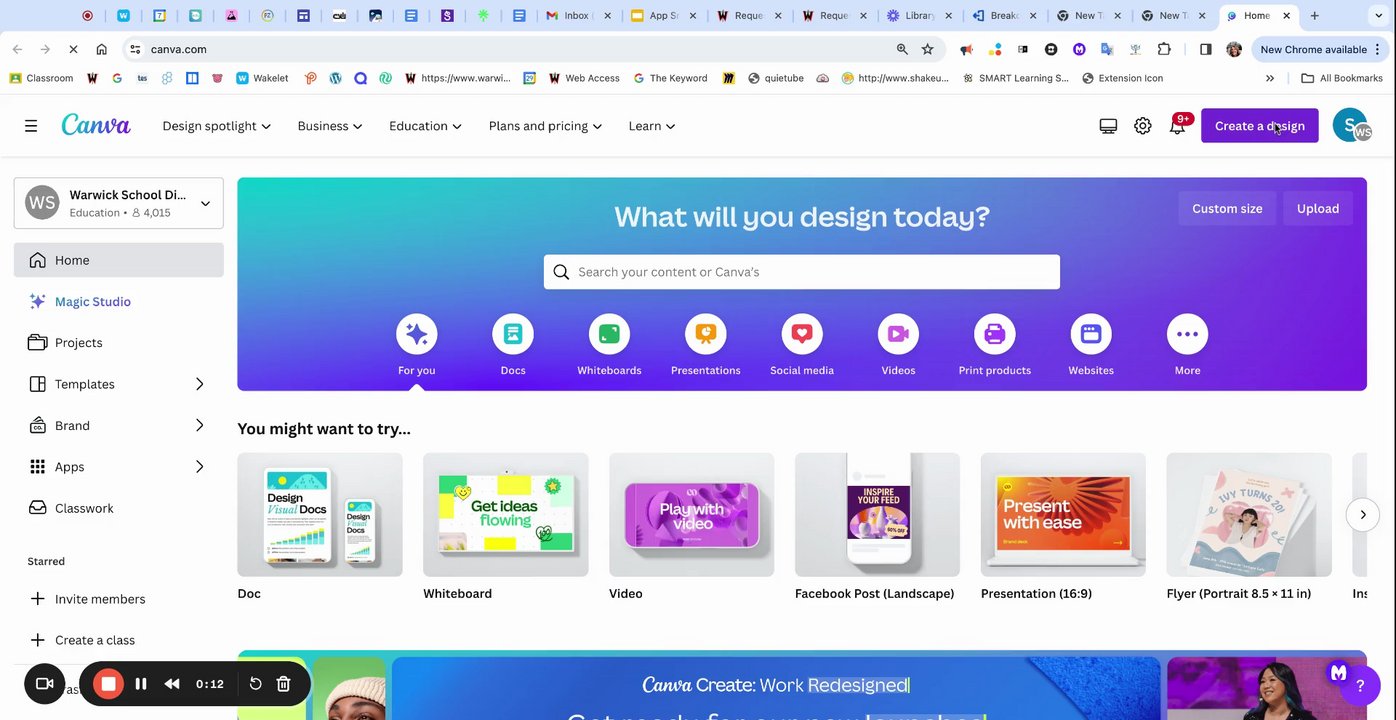Screen dimensions: 1396x720
Task: Delete the recording with trash icon
Action: [283, 684]
